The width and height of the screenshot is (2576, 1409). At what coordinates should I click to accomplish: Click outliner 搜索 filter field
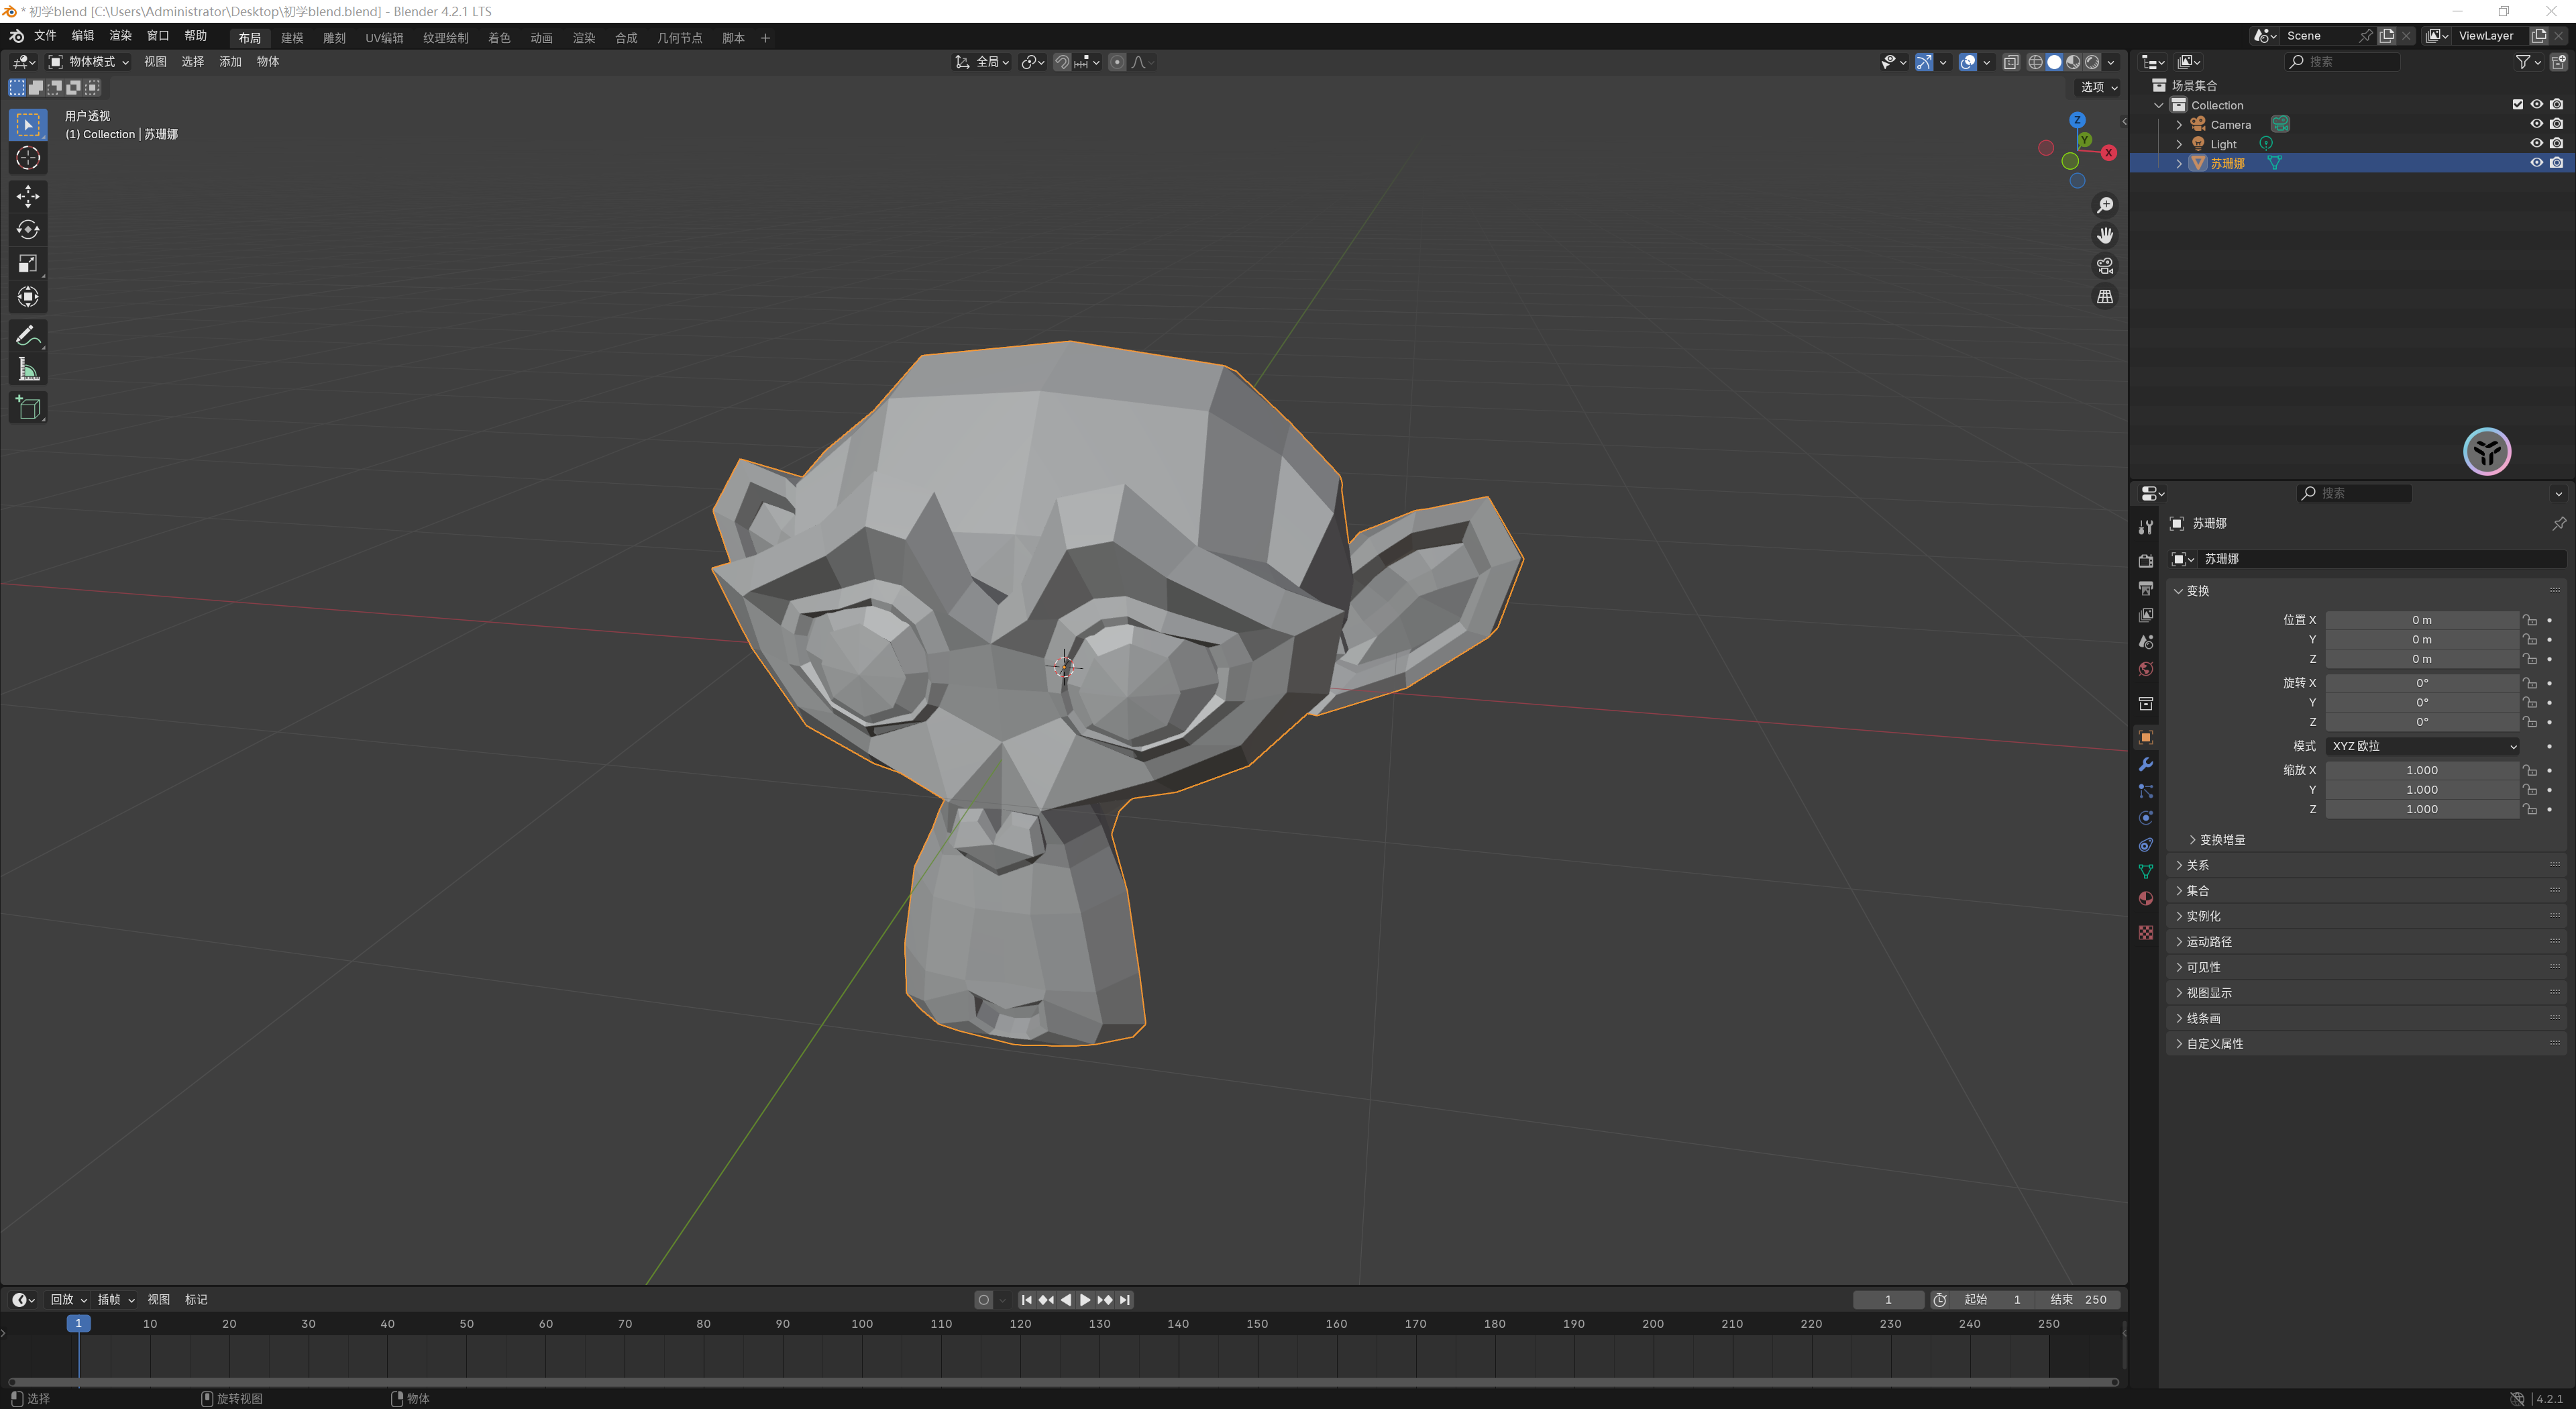(2343, 62)
